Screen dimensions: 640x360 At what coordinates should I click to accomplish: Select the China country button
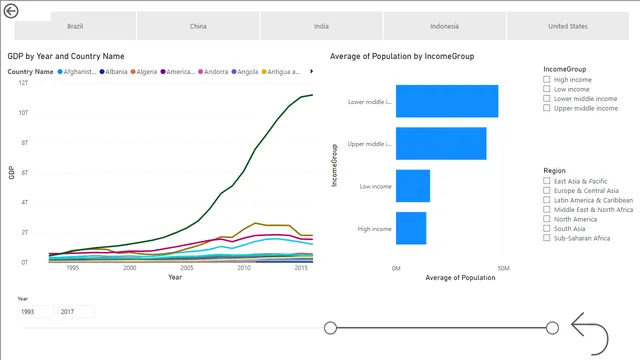(198, 26)
